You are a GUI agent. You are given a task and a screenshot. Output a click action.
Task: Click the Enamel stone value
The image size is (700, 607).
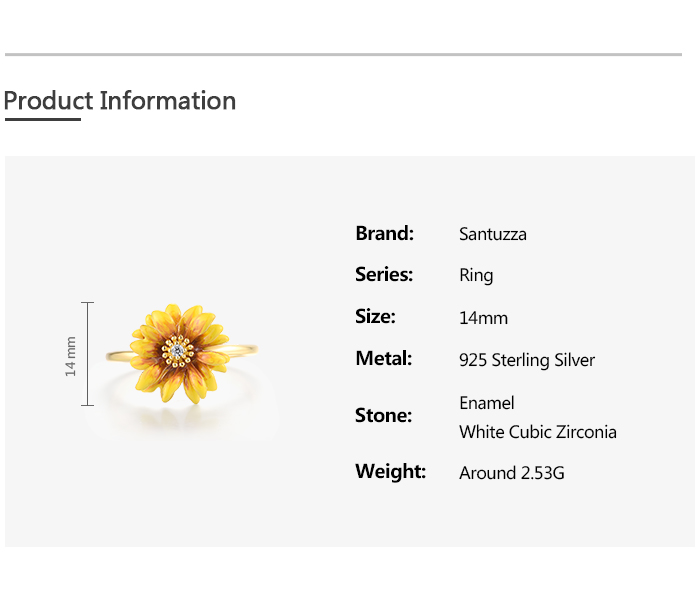[x=487, y=403]
